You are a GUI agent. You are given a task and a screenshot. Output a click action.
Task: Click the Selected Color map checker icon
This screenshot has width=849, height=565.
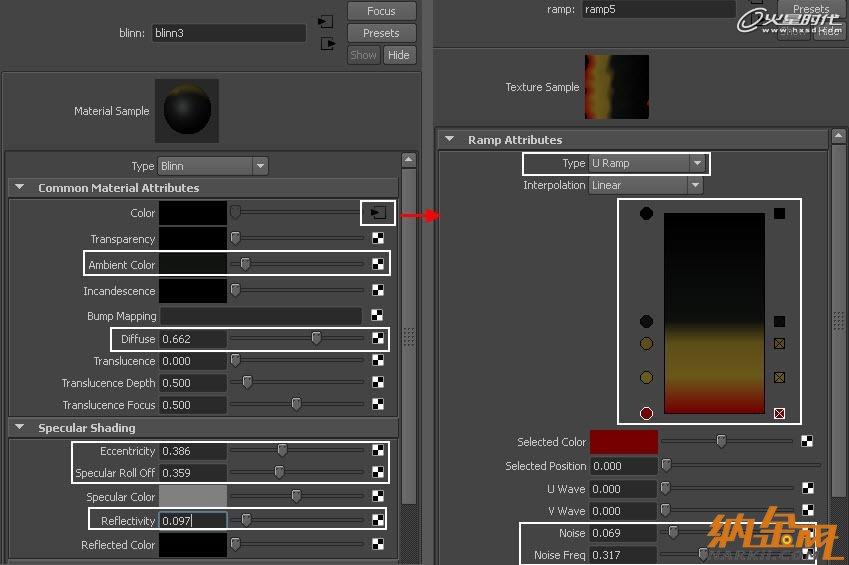point(807,441)
